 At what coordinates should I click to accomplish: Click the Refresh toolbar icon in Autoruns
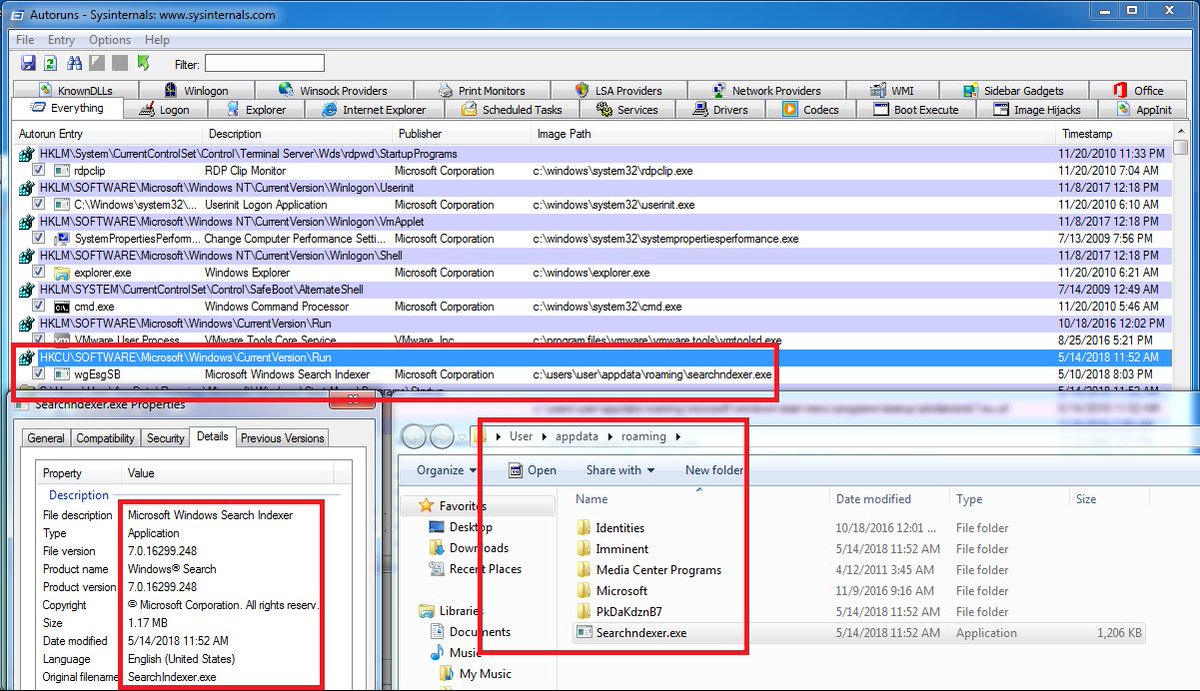[x=50, y=63]
